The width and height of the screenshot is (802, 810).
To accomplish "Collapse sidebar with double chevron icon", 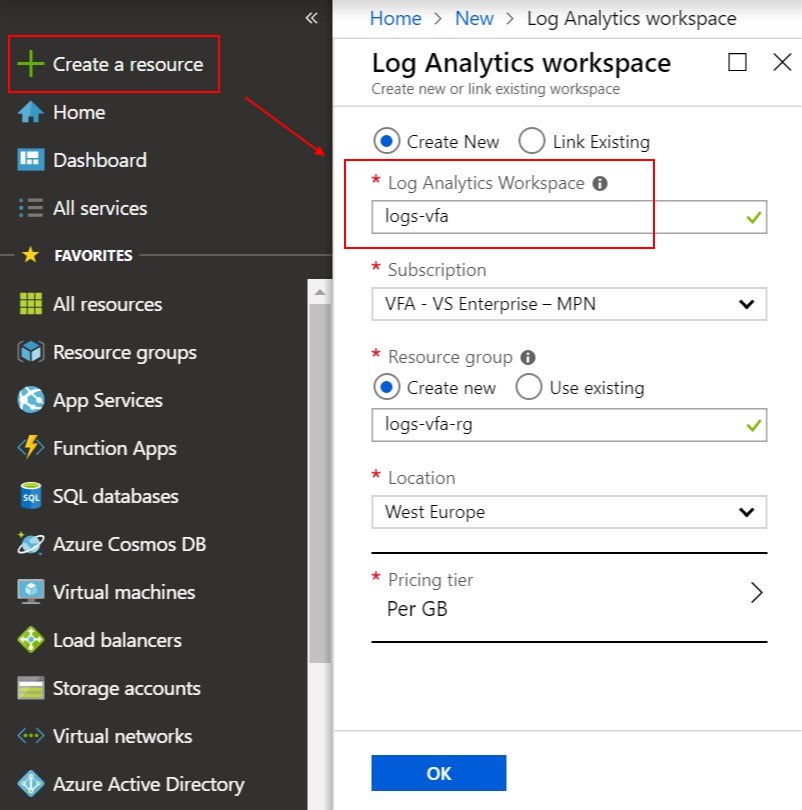I will click(311, 18).
